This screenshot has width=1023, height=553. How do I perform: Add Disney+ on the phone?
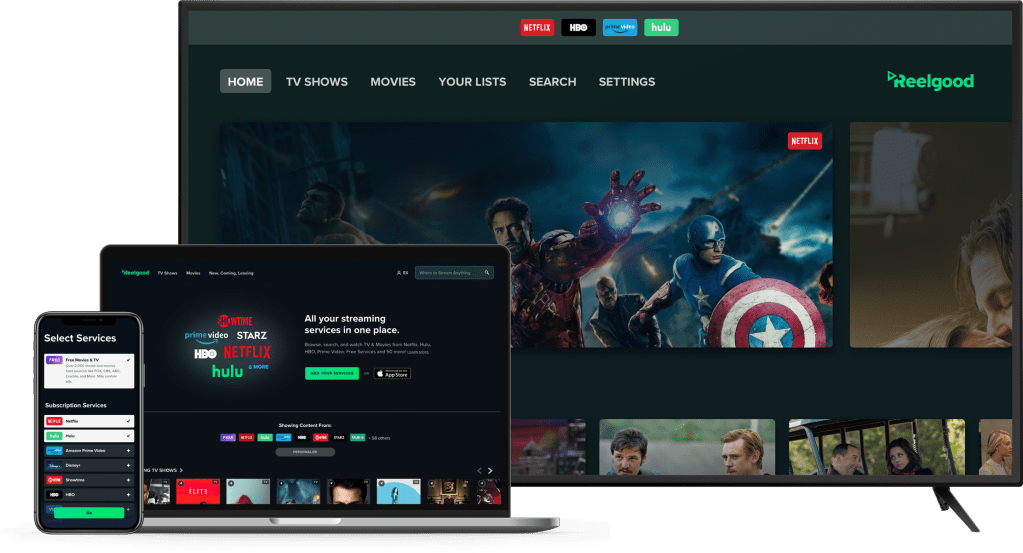click(x=89, y=466)
